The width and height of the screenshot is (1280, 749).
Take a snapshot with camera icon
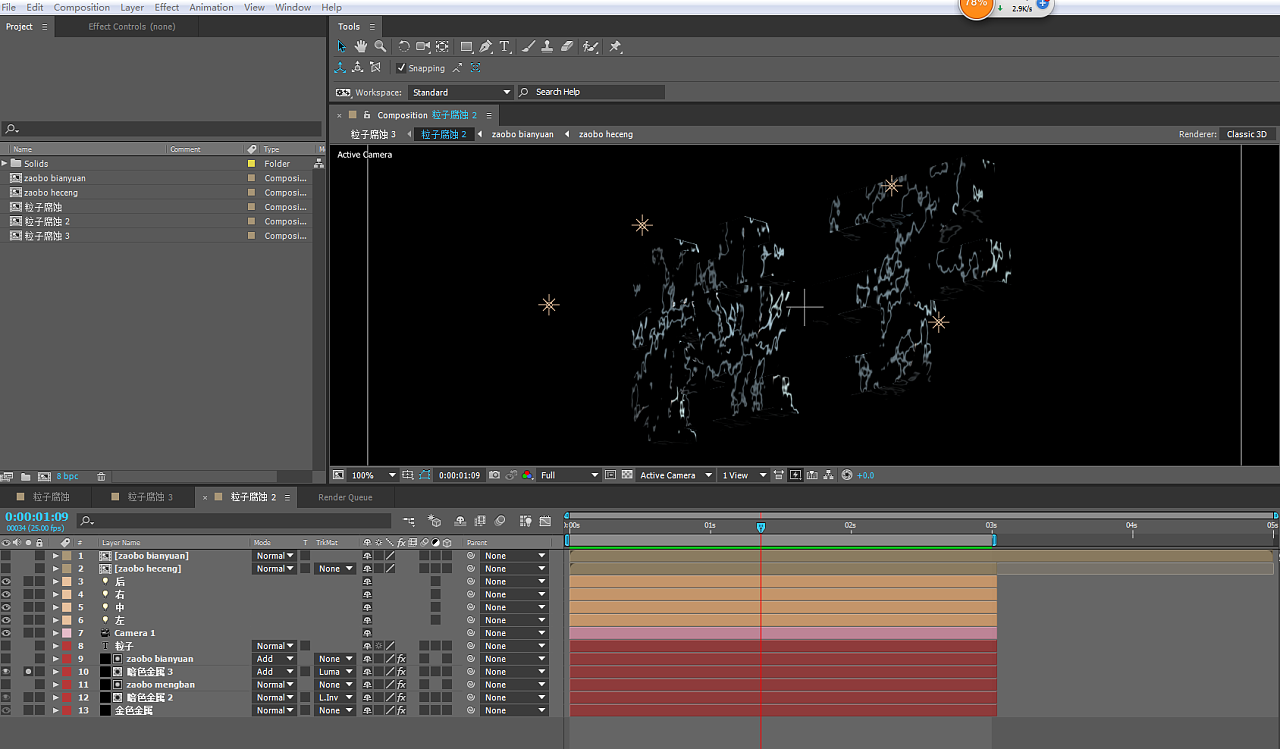click(494, 475)
